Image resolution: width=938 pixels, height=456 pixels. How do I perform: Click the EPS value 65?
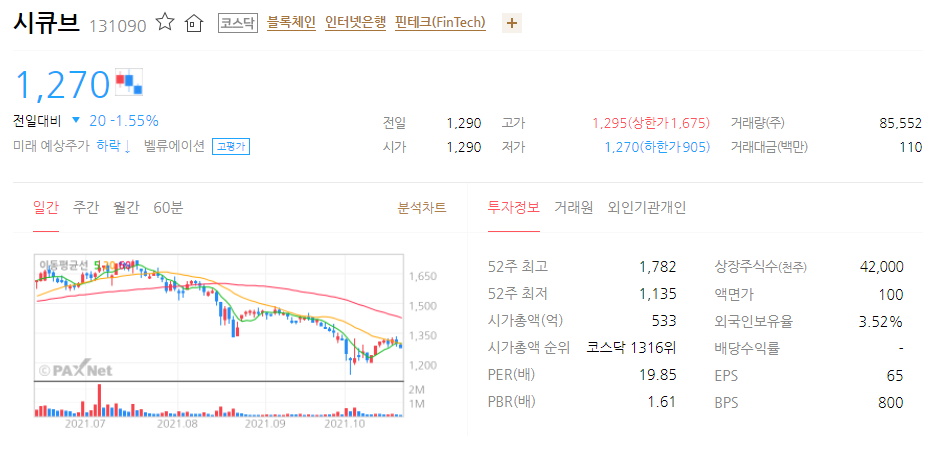(896, 375)
